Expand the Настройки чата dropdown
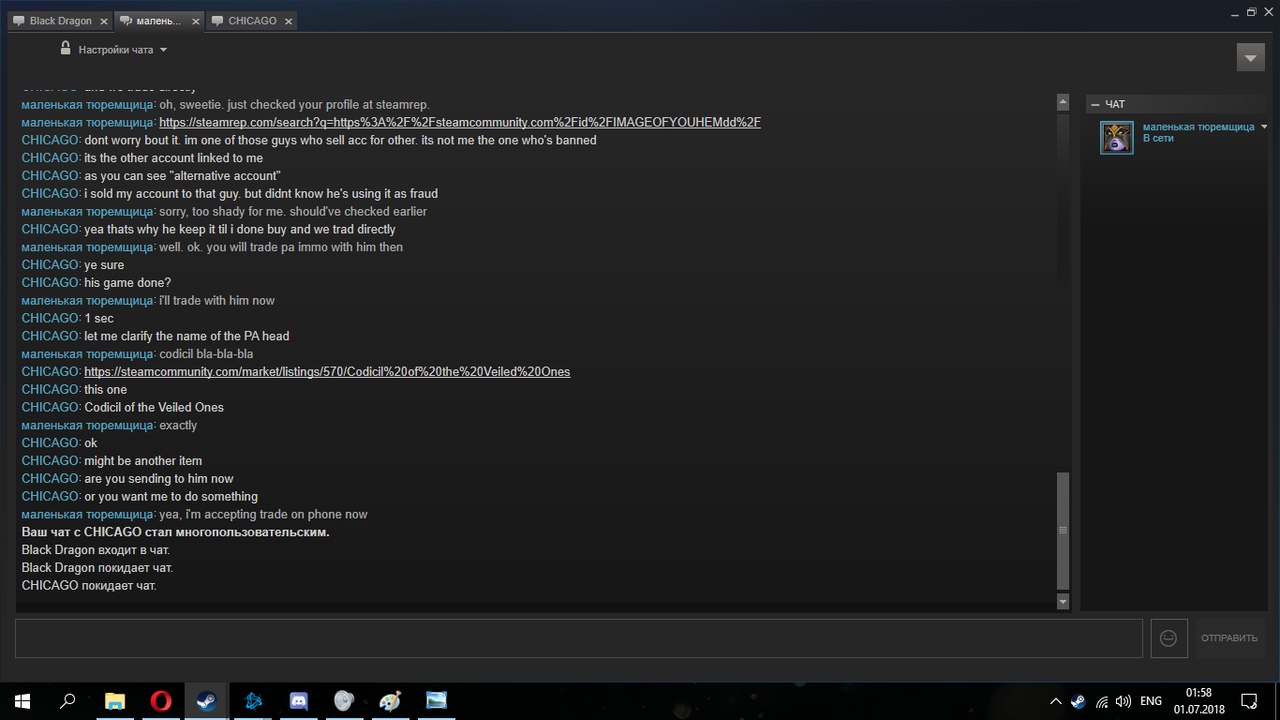This screenshot has width=1280, height=720. 121,49
